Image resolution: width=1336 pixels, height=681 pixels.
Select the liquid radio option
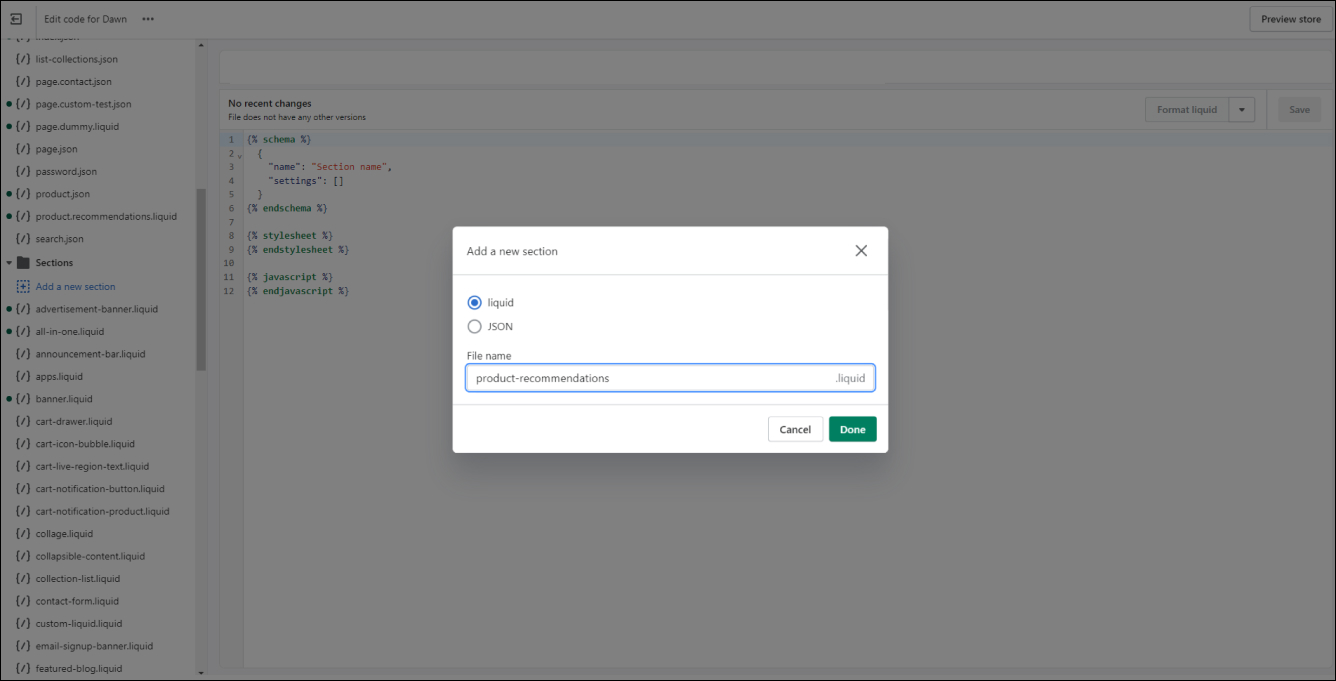[x=475, y=303]
